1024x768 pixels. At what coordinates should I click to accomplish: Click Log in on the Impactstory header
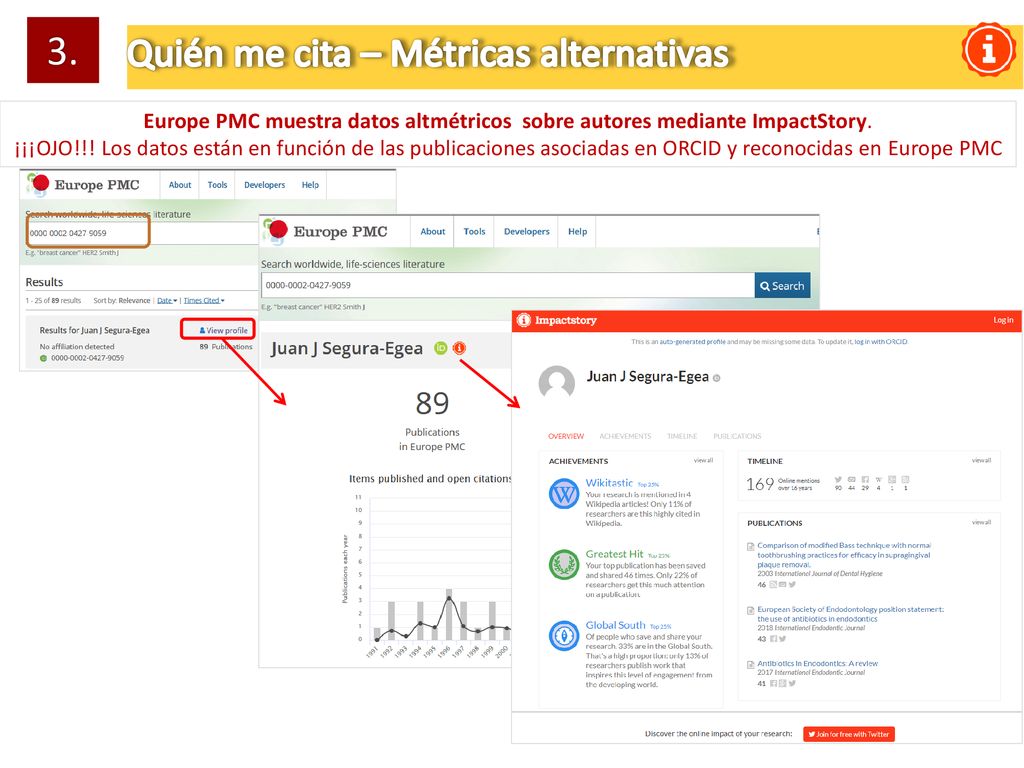[x=1003, y=320]
